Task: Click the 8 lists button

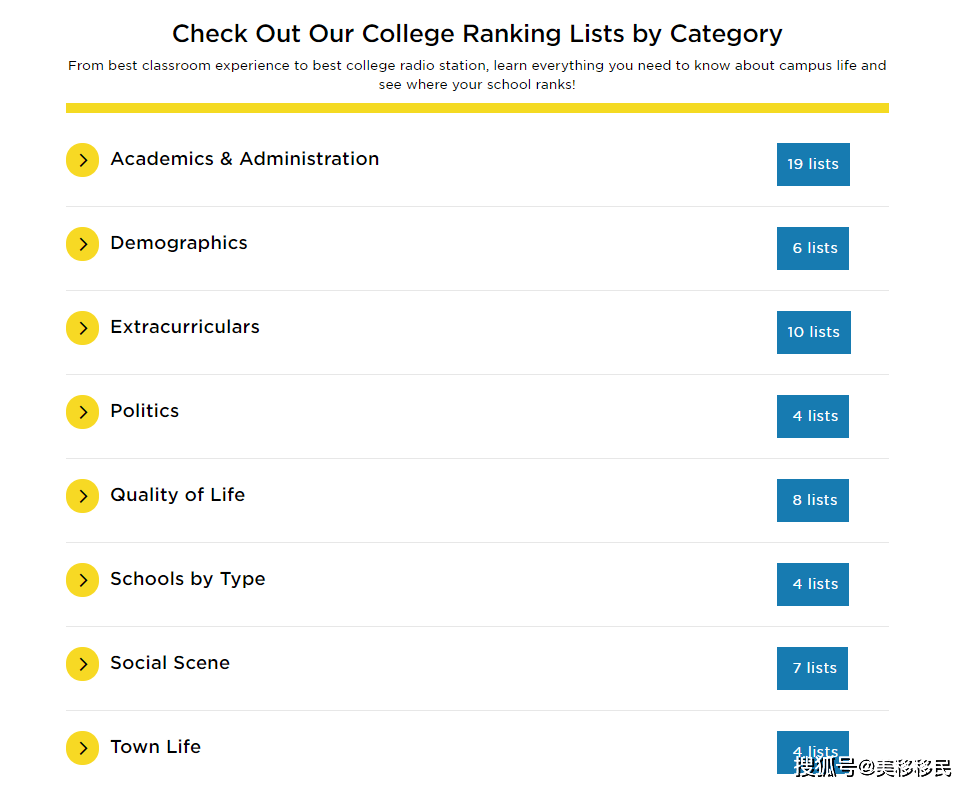Action: click(x=812, y=500)
